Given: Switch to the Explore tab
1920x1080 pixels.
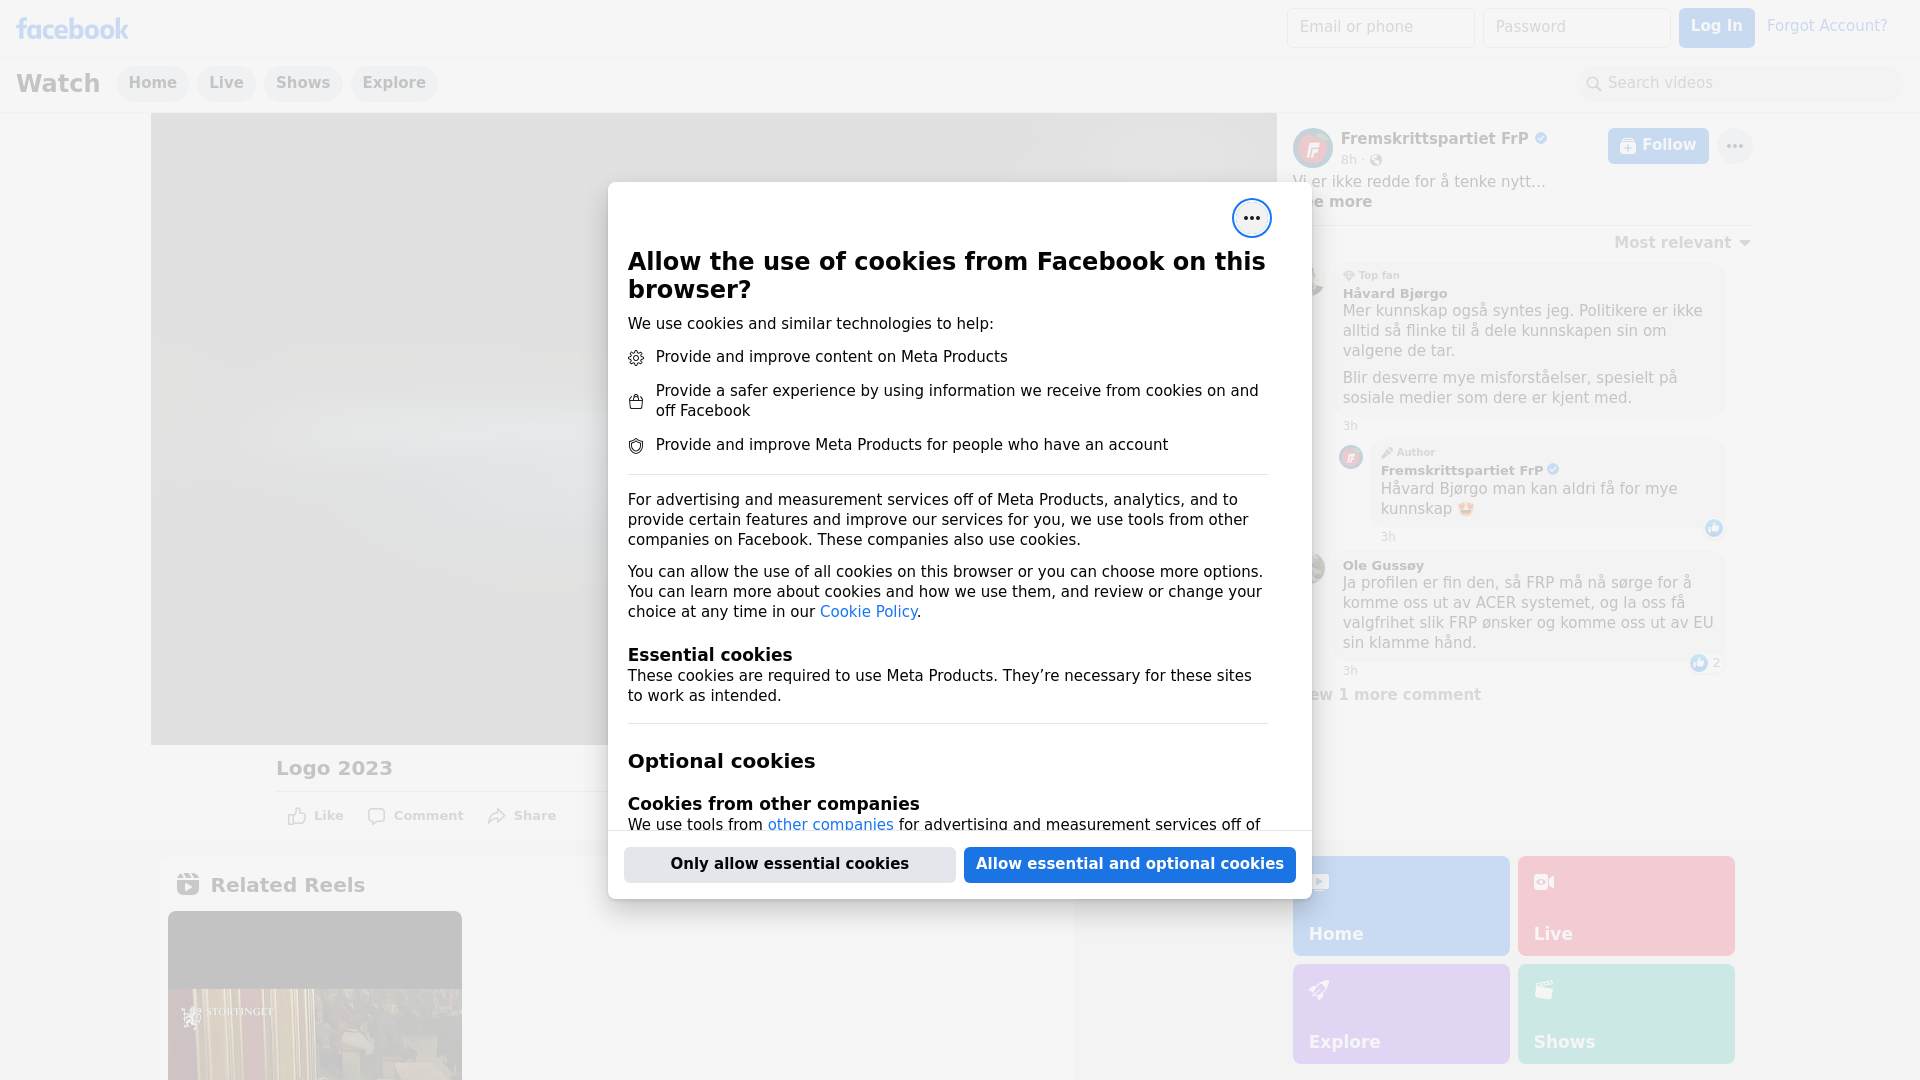Looking at the screenshot, I should coord(394,84).
